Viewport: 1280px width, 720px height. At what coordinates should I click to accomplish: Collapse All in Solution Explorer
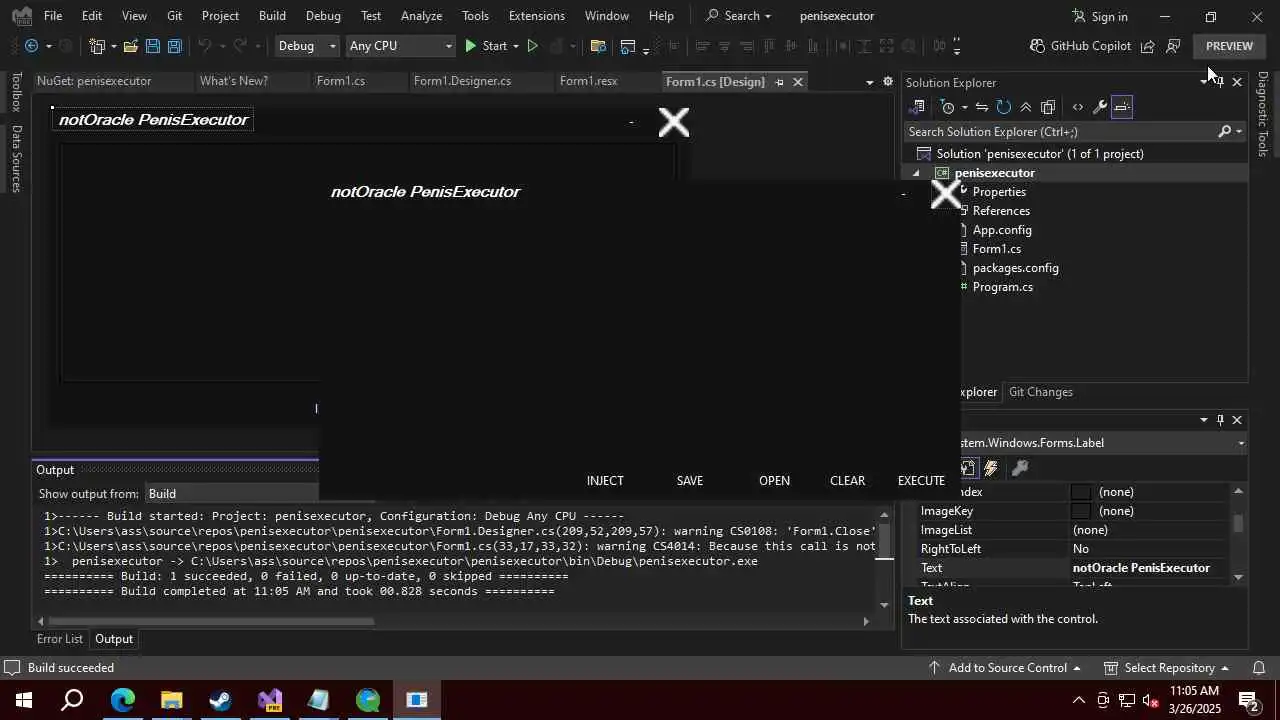[x=1026, y=107]
